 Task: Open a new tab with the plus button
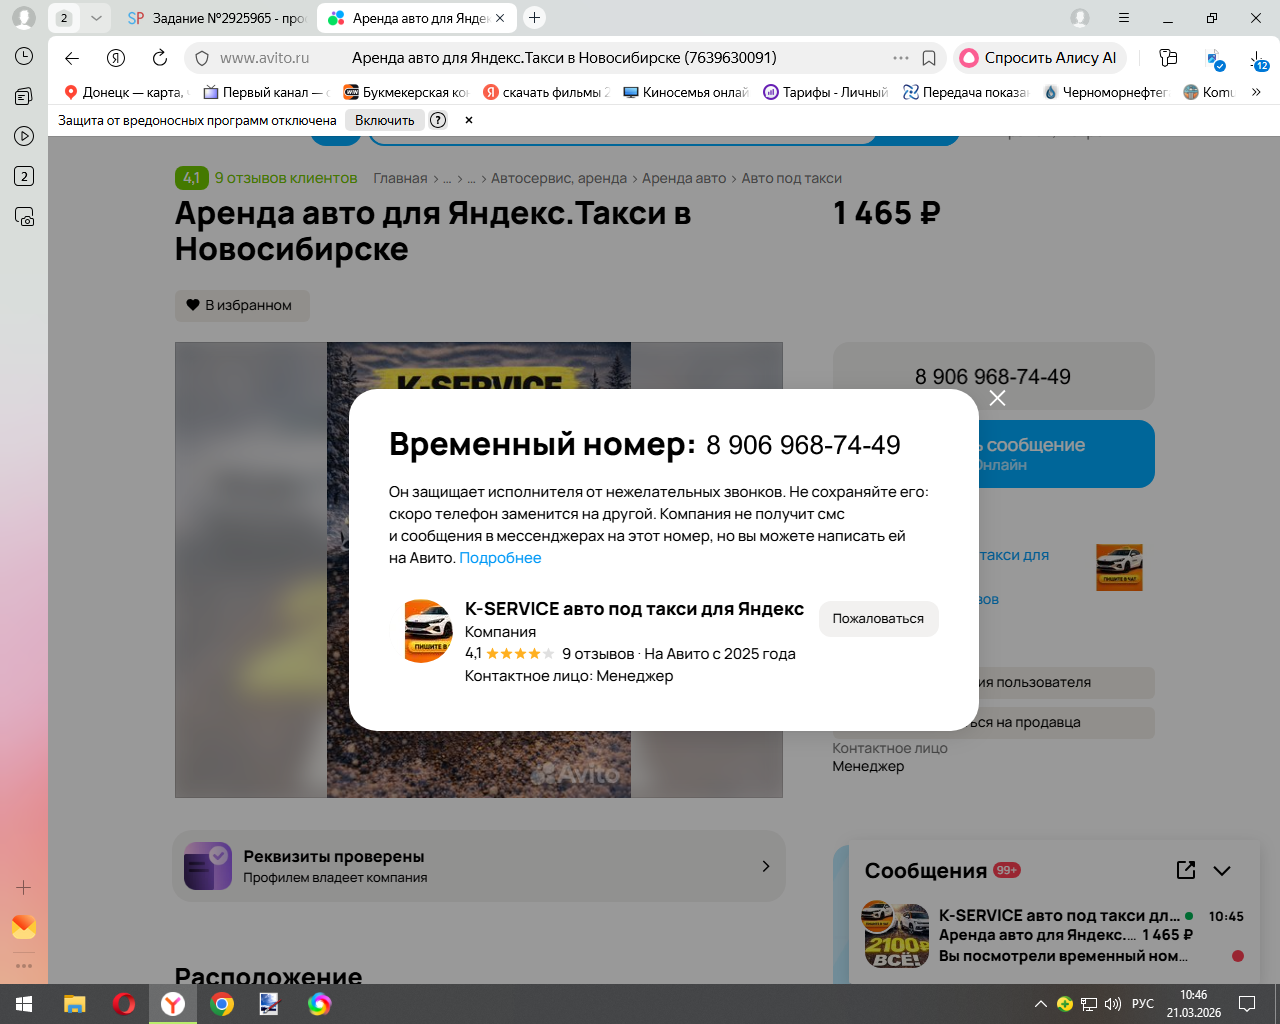(x=535, y=17)
